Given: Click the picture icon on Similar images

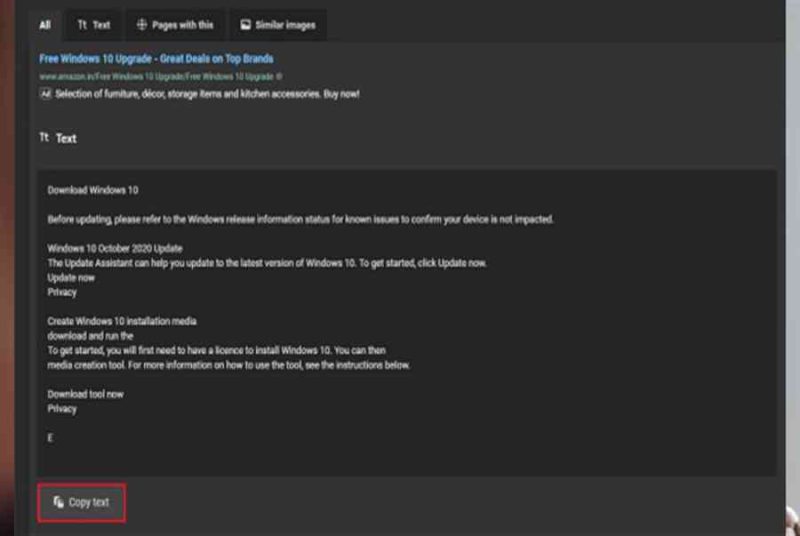Looking at the screenshot, I should click(245, 24).
